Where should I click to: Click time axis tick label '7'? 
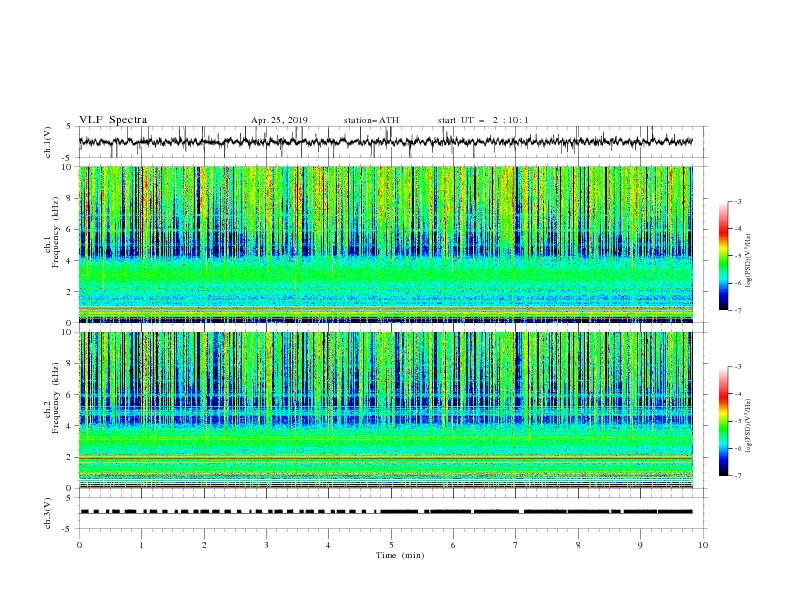(516, 545)
